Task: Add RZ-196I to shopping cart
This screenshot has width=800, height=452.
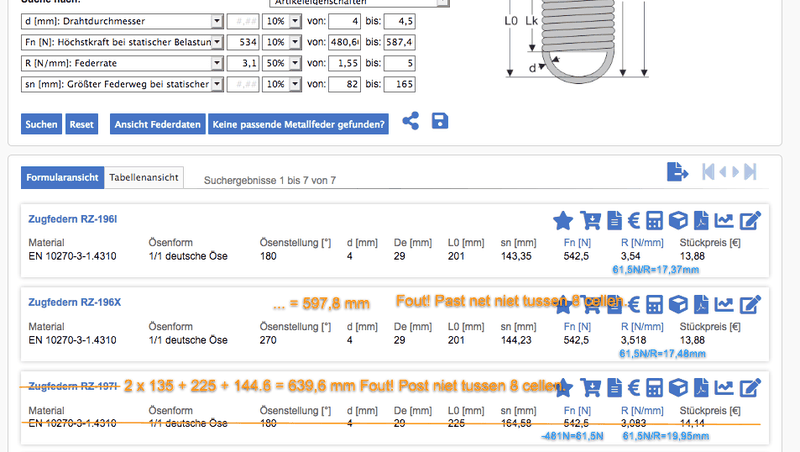Action: [590, 220]
